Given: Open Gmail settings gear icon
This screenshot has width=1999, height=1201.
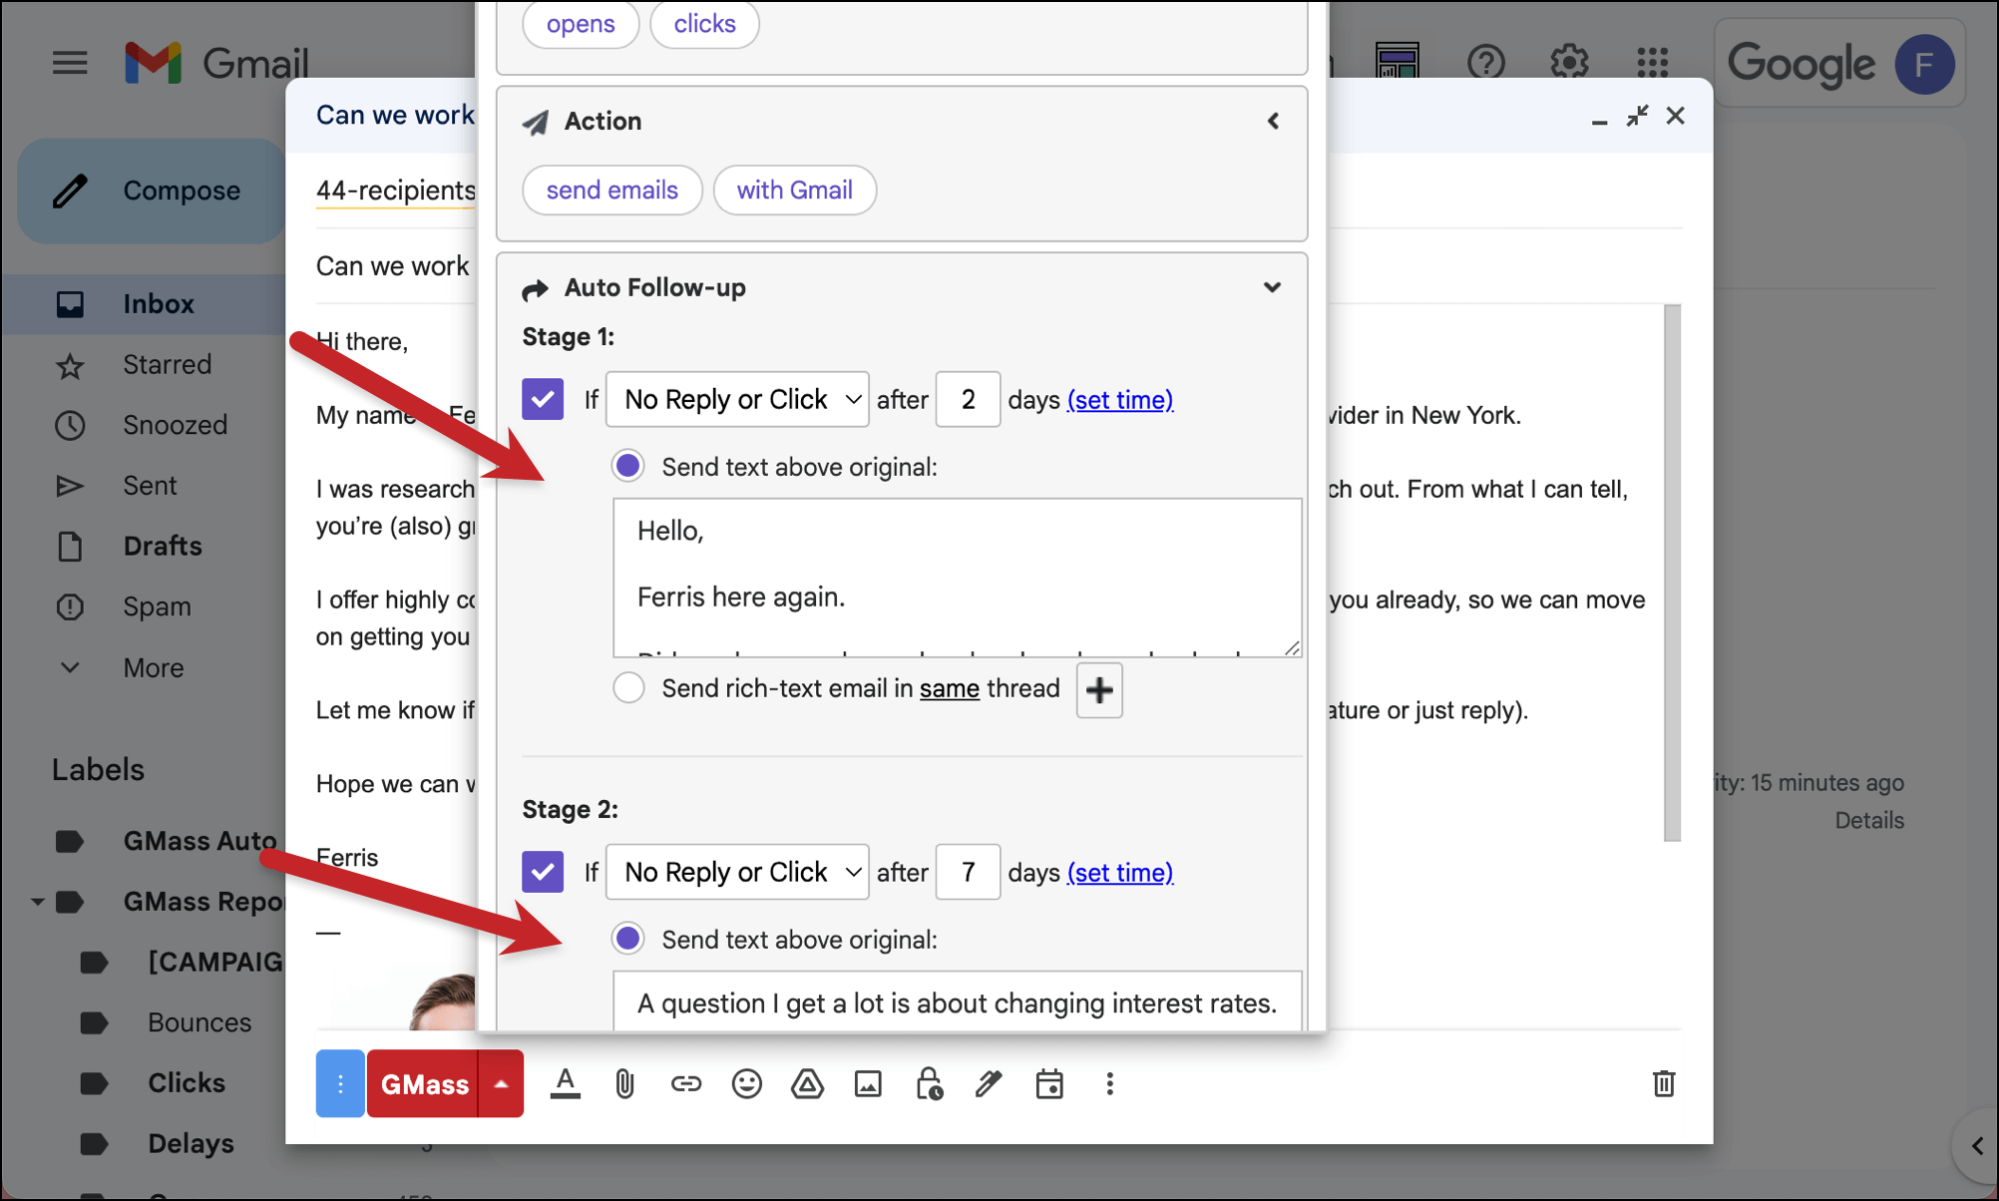Looking at the screenshot, I should [x=1569, y=63].
